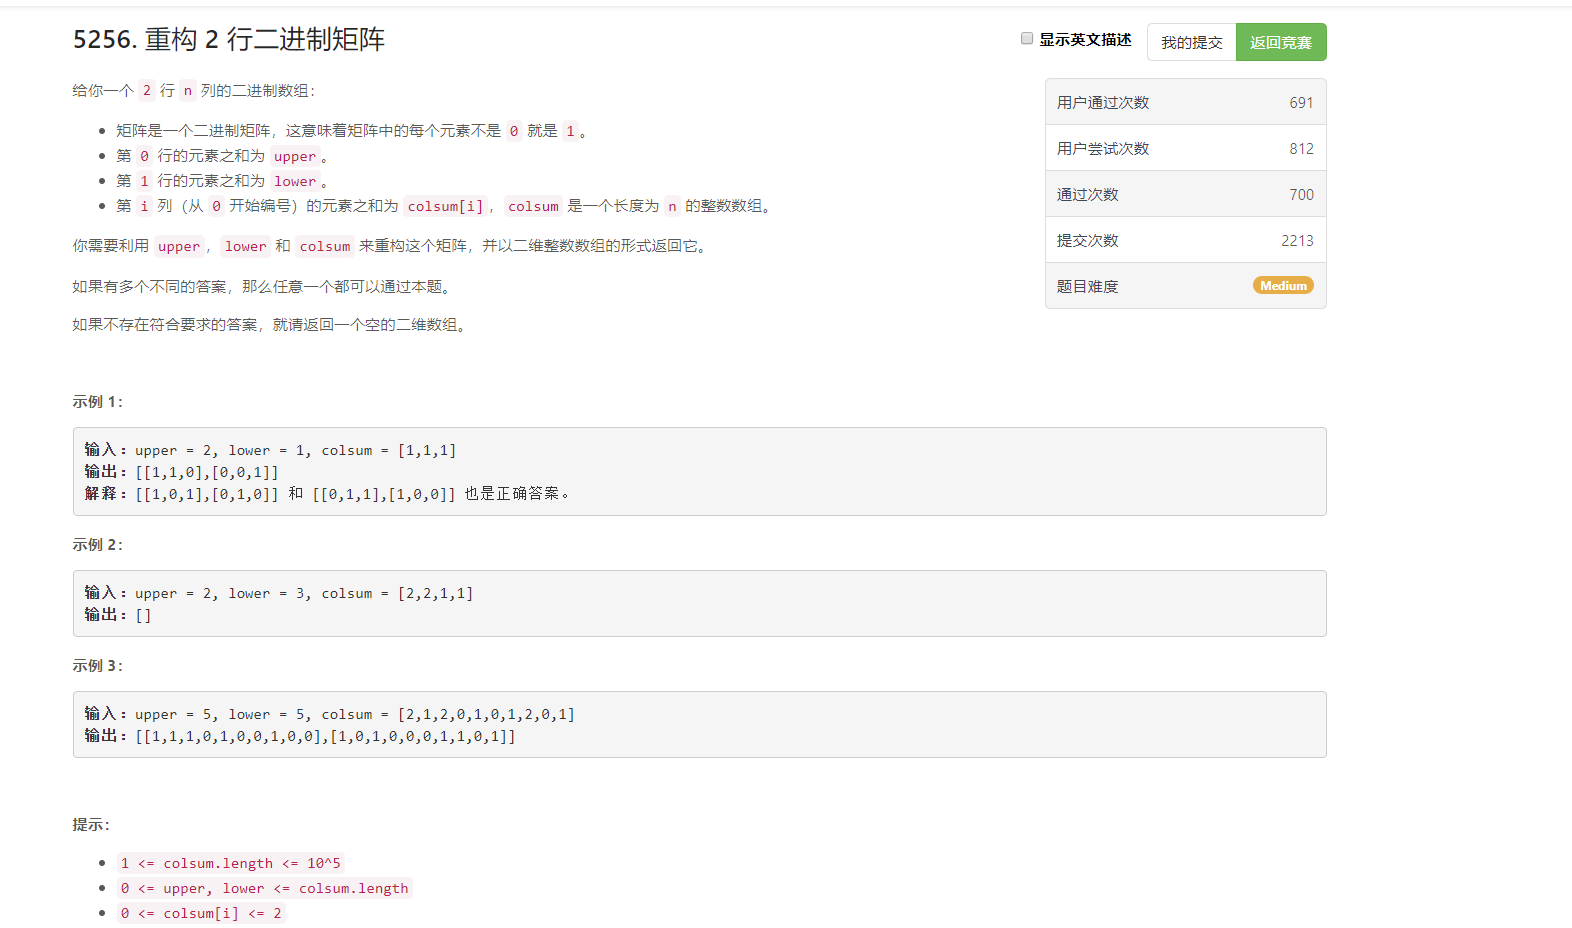Click the sentence starting 你需要利用 upper
This screenshot has height=928, width=1572.
click(x=392, y=246)
